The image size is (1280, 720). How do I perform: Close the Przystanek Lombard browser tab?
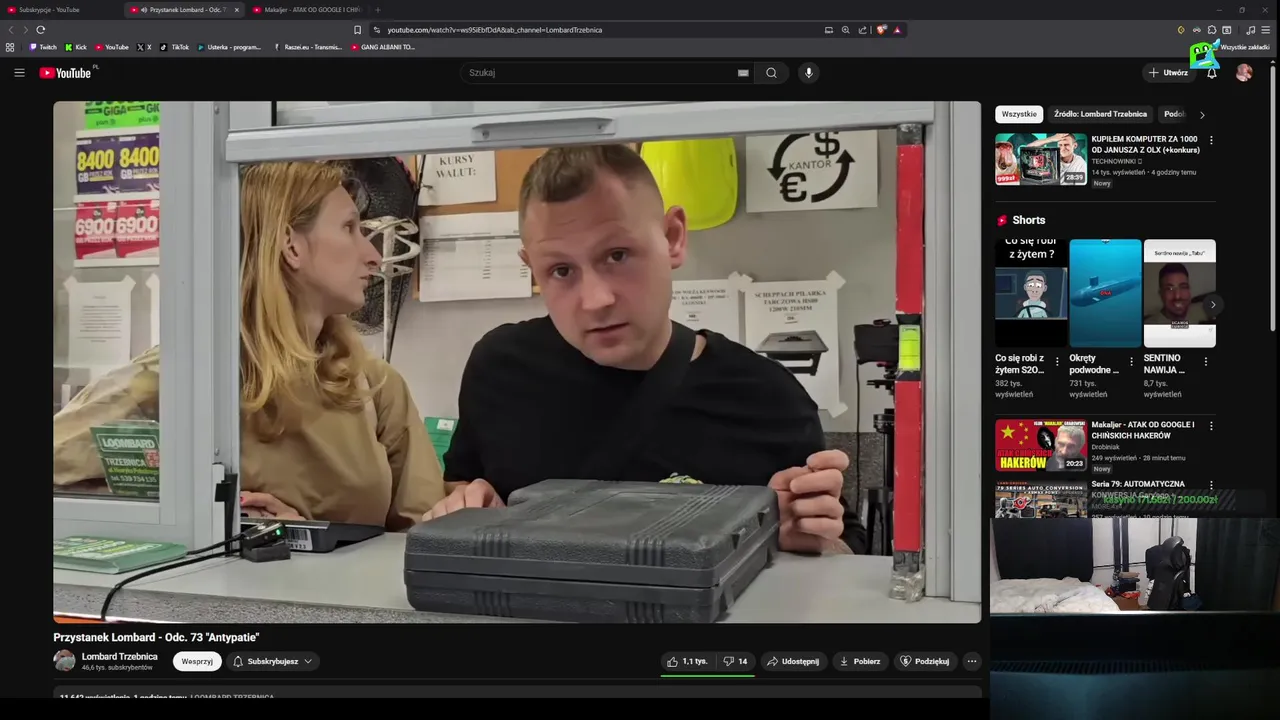coord(237,10)
